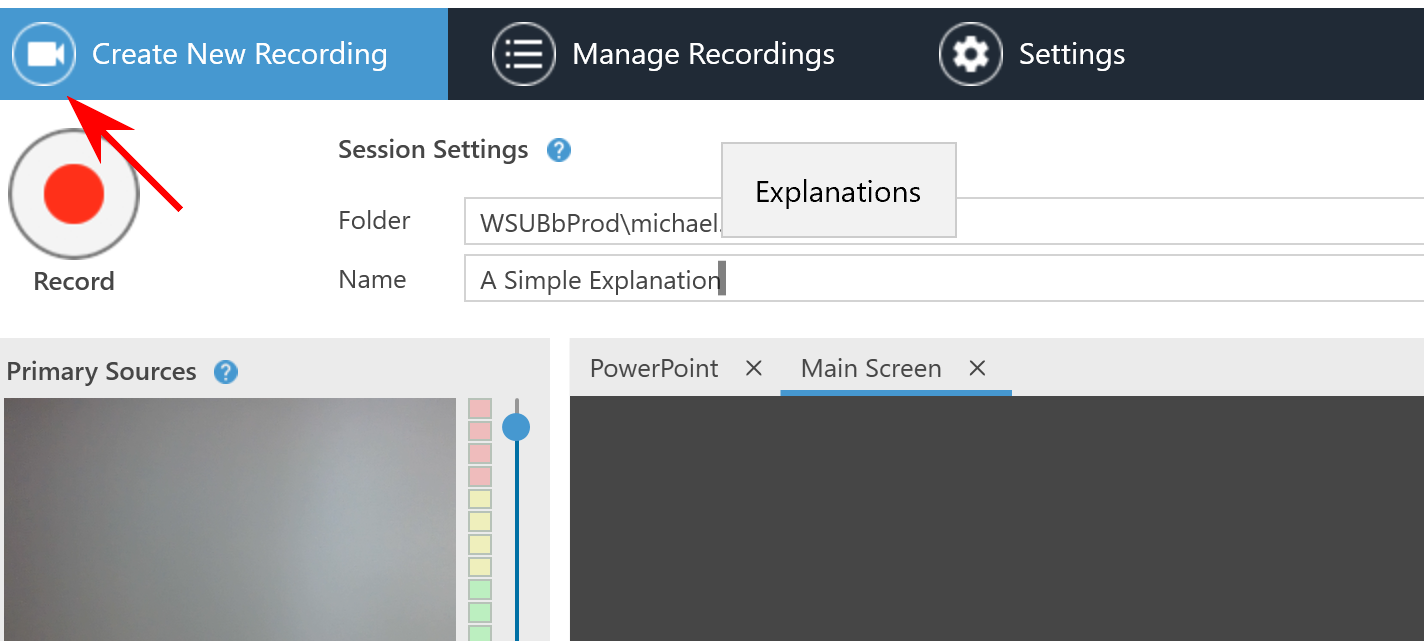Close the PowerPoint tab
Viewport: 1424px width, 641px height.
(754, 369)
